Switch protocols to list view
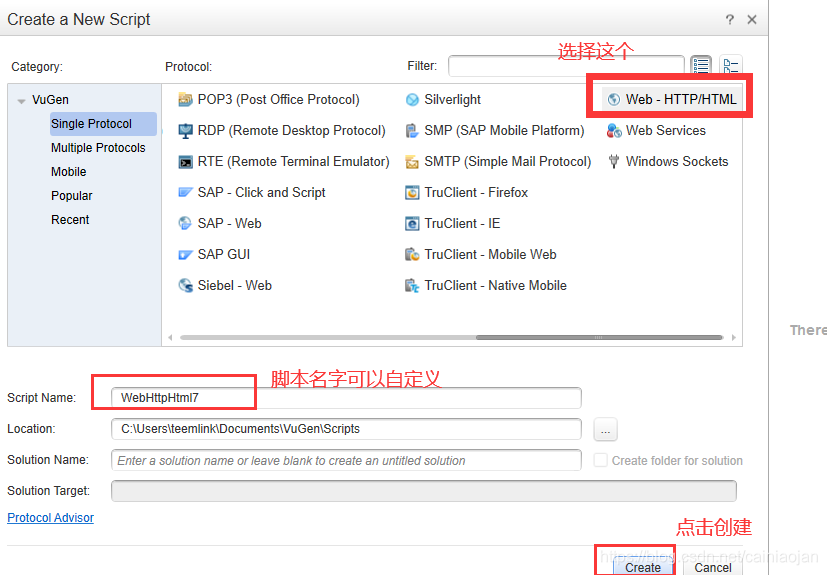This screenshot has width=827, height=575. (701, 66)
